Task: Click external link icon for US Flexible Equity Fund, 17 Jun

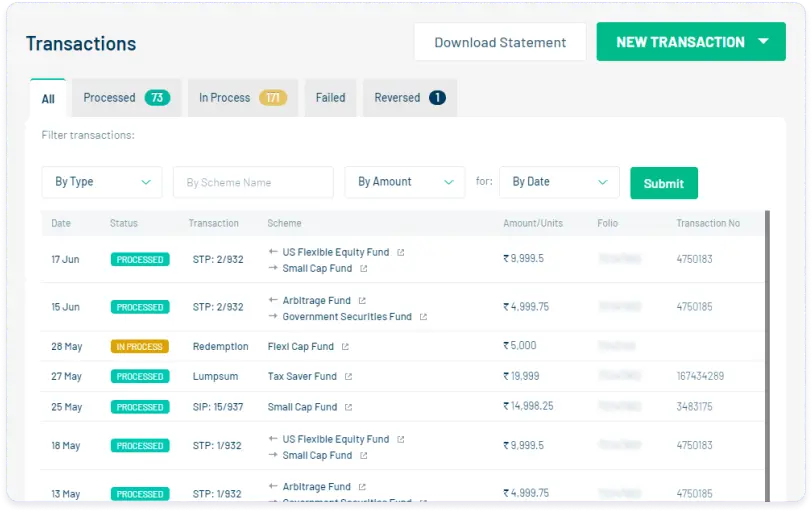Action: click(x=400, y=253)
